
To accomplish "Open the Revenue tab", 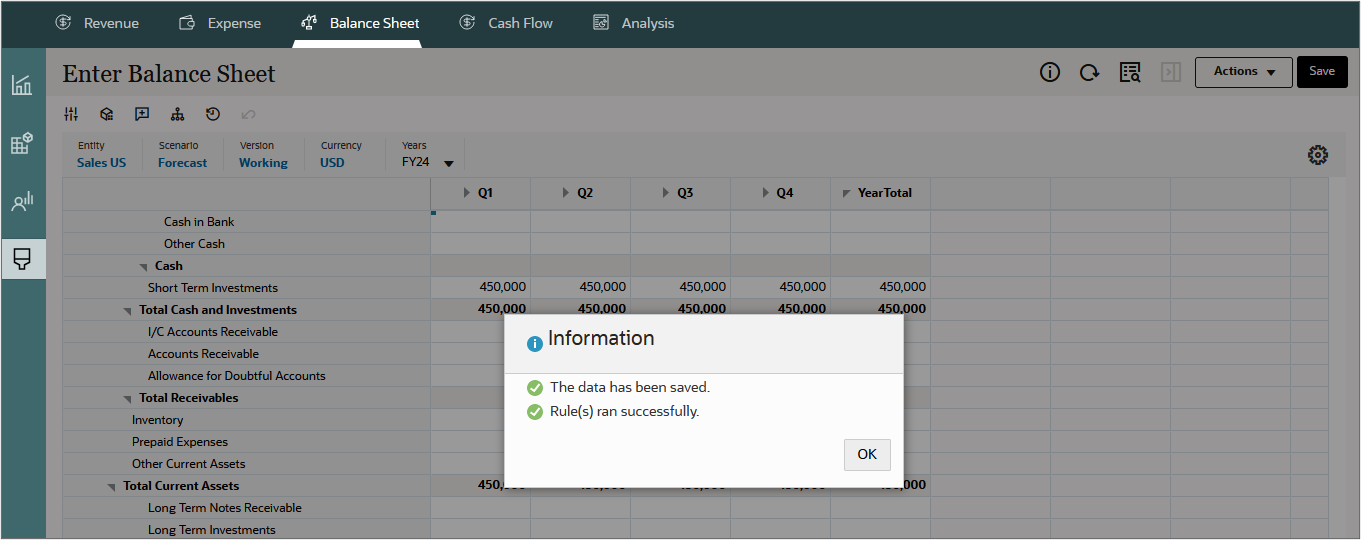I will (96, 23).
